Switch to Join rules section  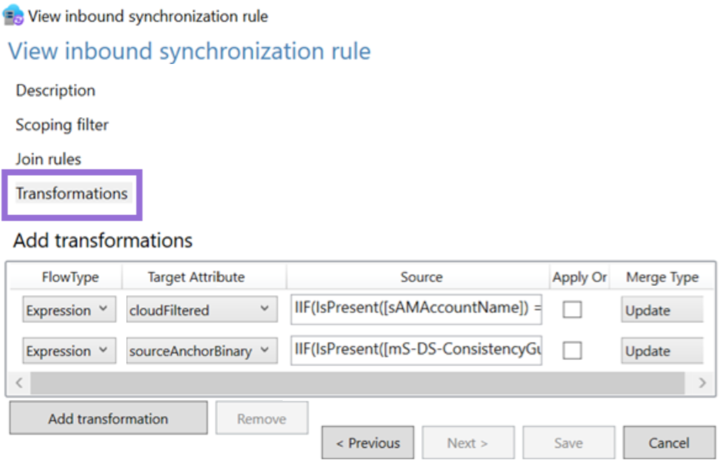coord(49,158)
